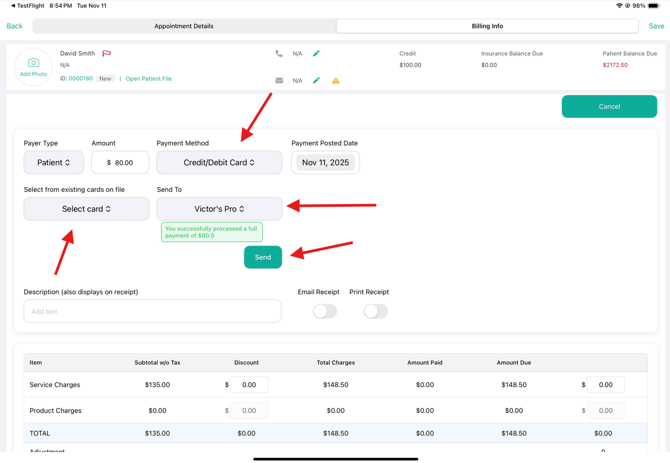
Task: Click the red flag beside David Smith
Action: point(106,54)
